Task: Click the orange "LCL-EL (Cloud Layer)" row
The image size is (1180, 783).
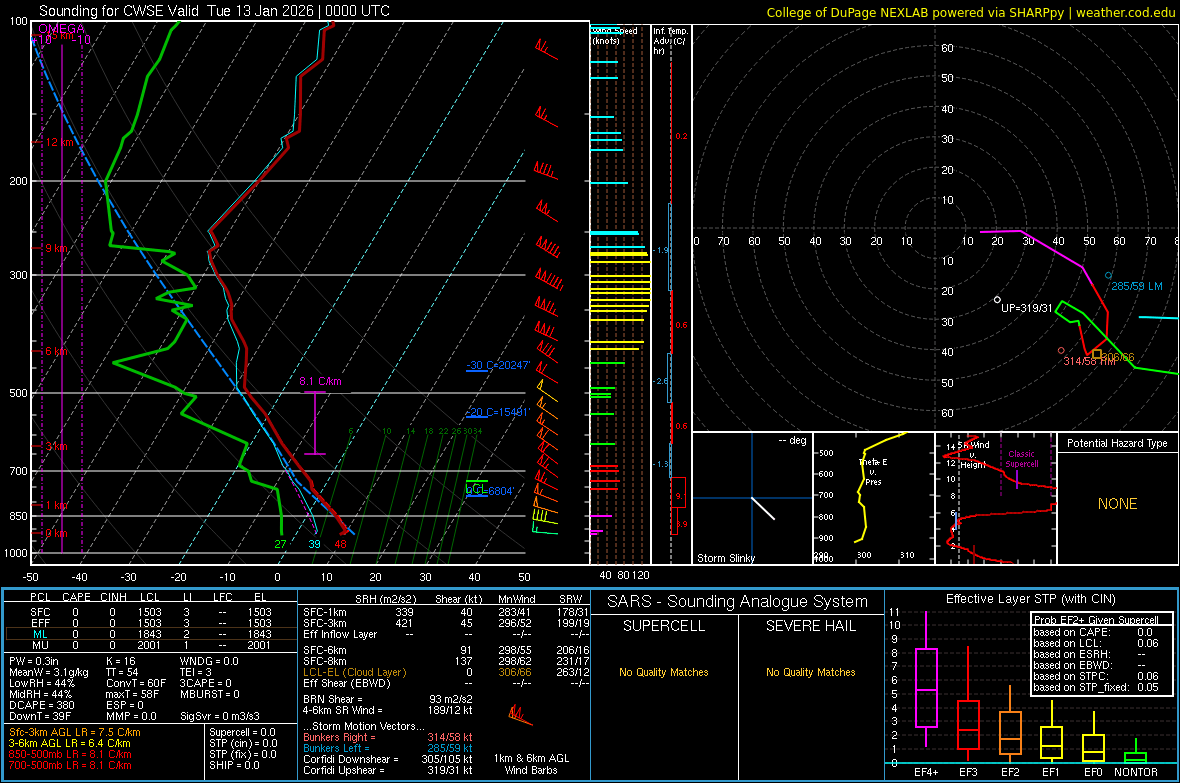Action: click(x=446, y=672)
